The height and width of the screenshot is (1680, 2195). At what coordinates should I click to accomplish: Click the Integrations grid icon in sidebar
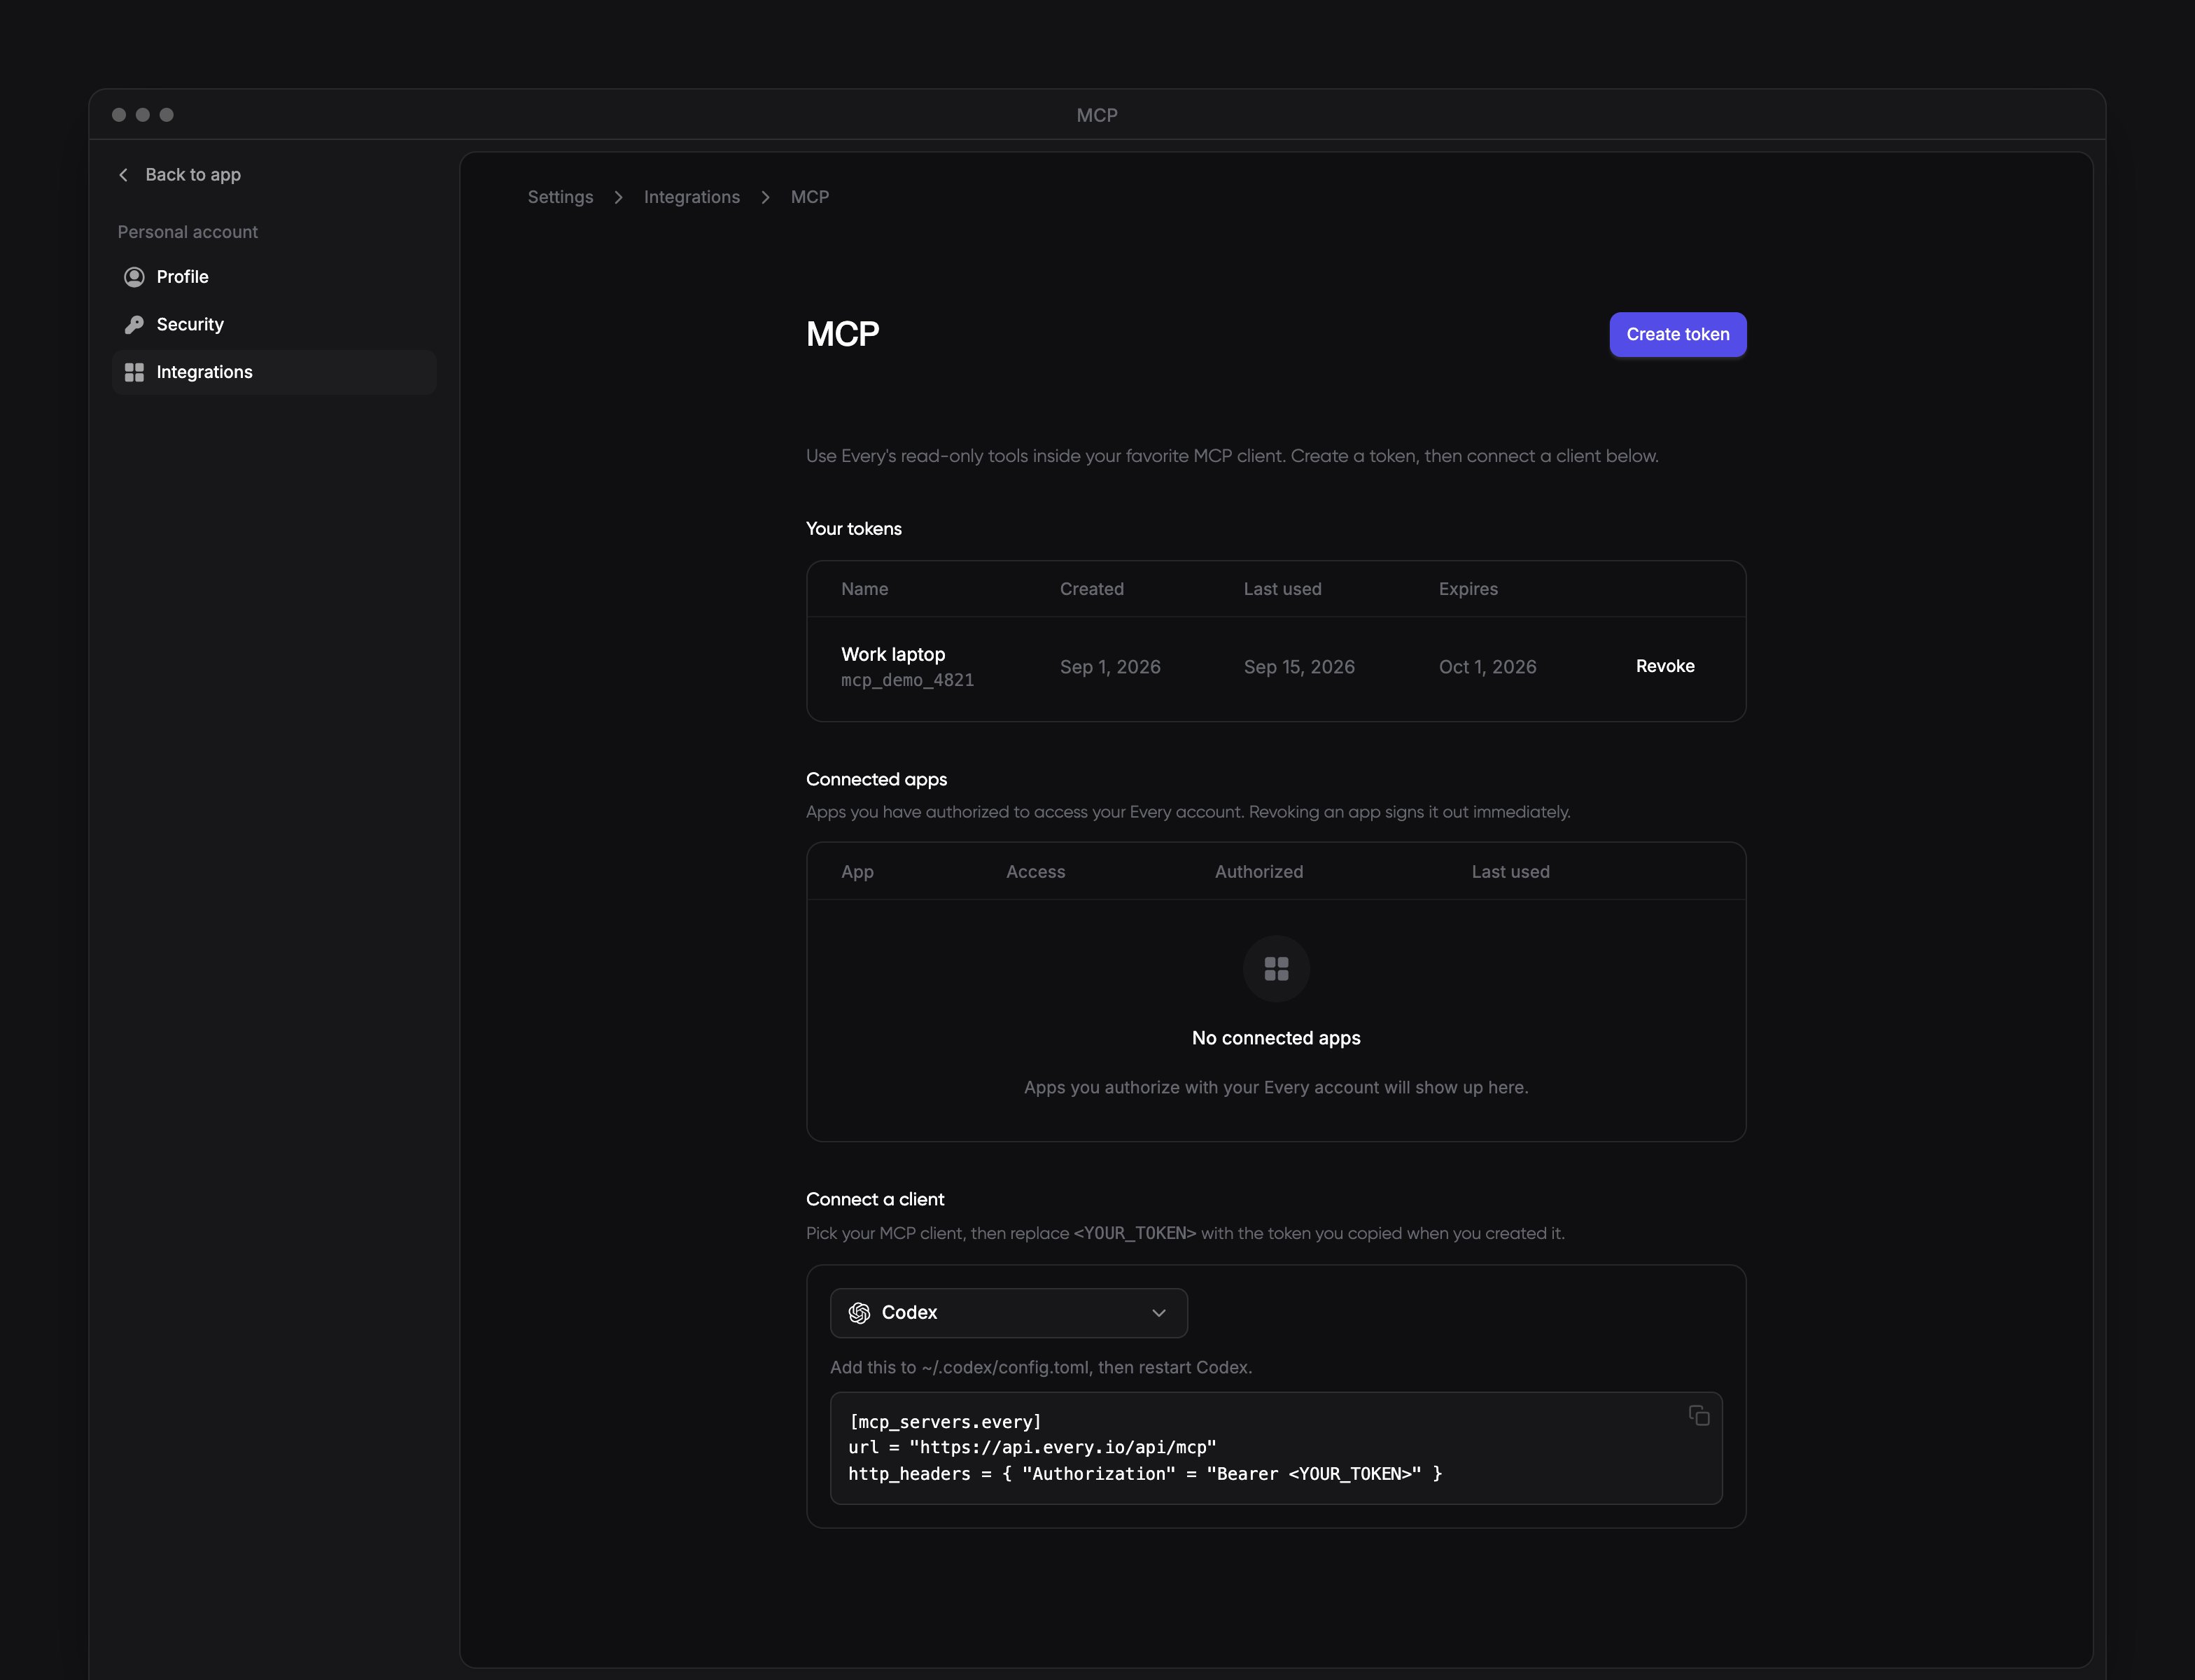coord(134,372)
